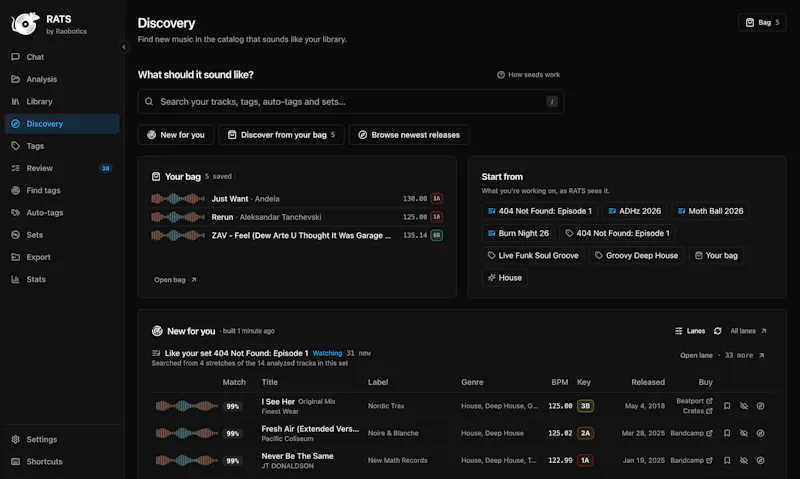This screenshot has height=479, width=800.
Task: Sort by the Released column header
Action: pyautogui.click(x=648, y=382)
